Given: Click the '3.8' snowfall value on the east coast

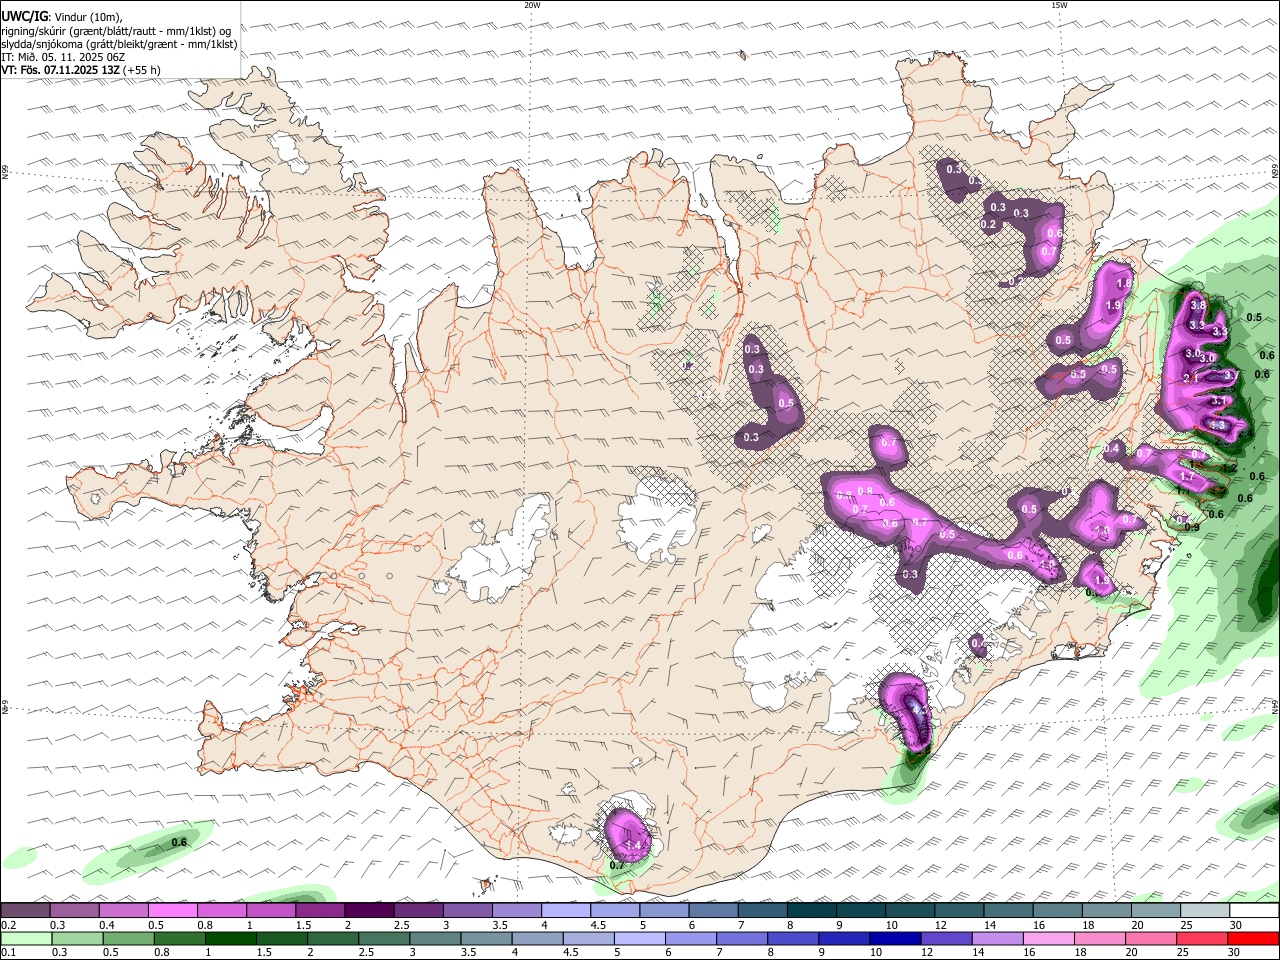Looking at the screenshot, I should click(1198, 305).
